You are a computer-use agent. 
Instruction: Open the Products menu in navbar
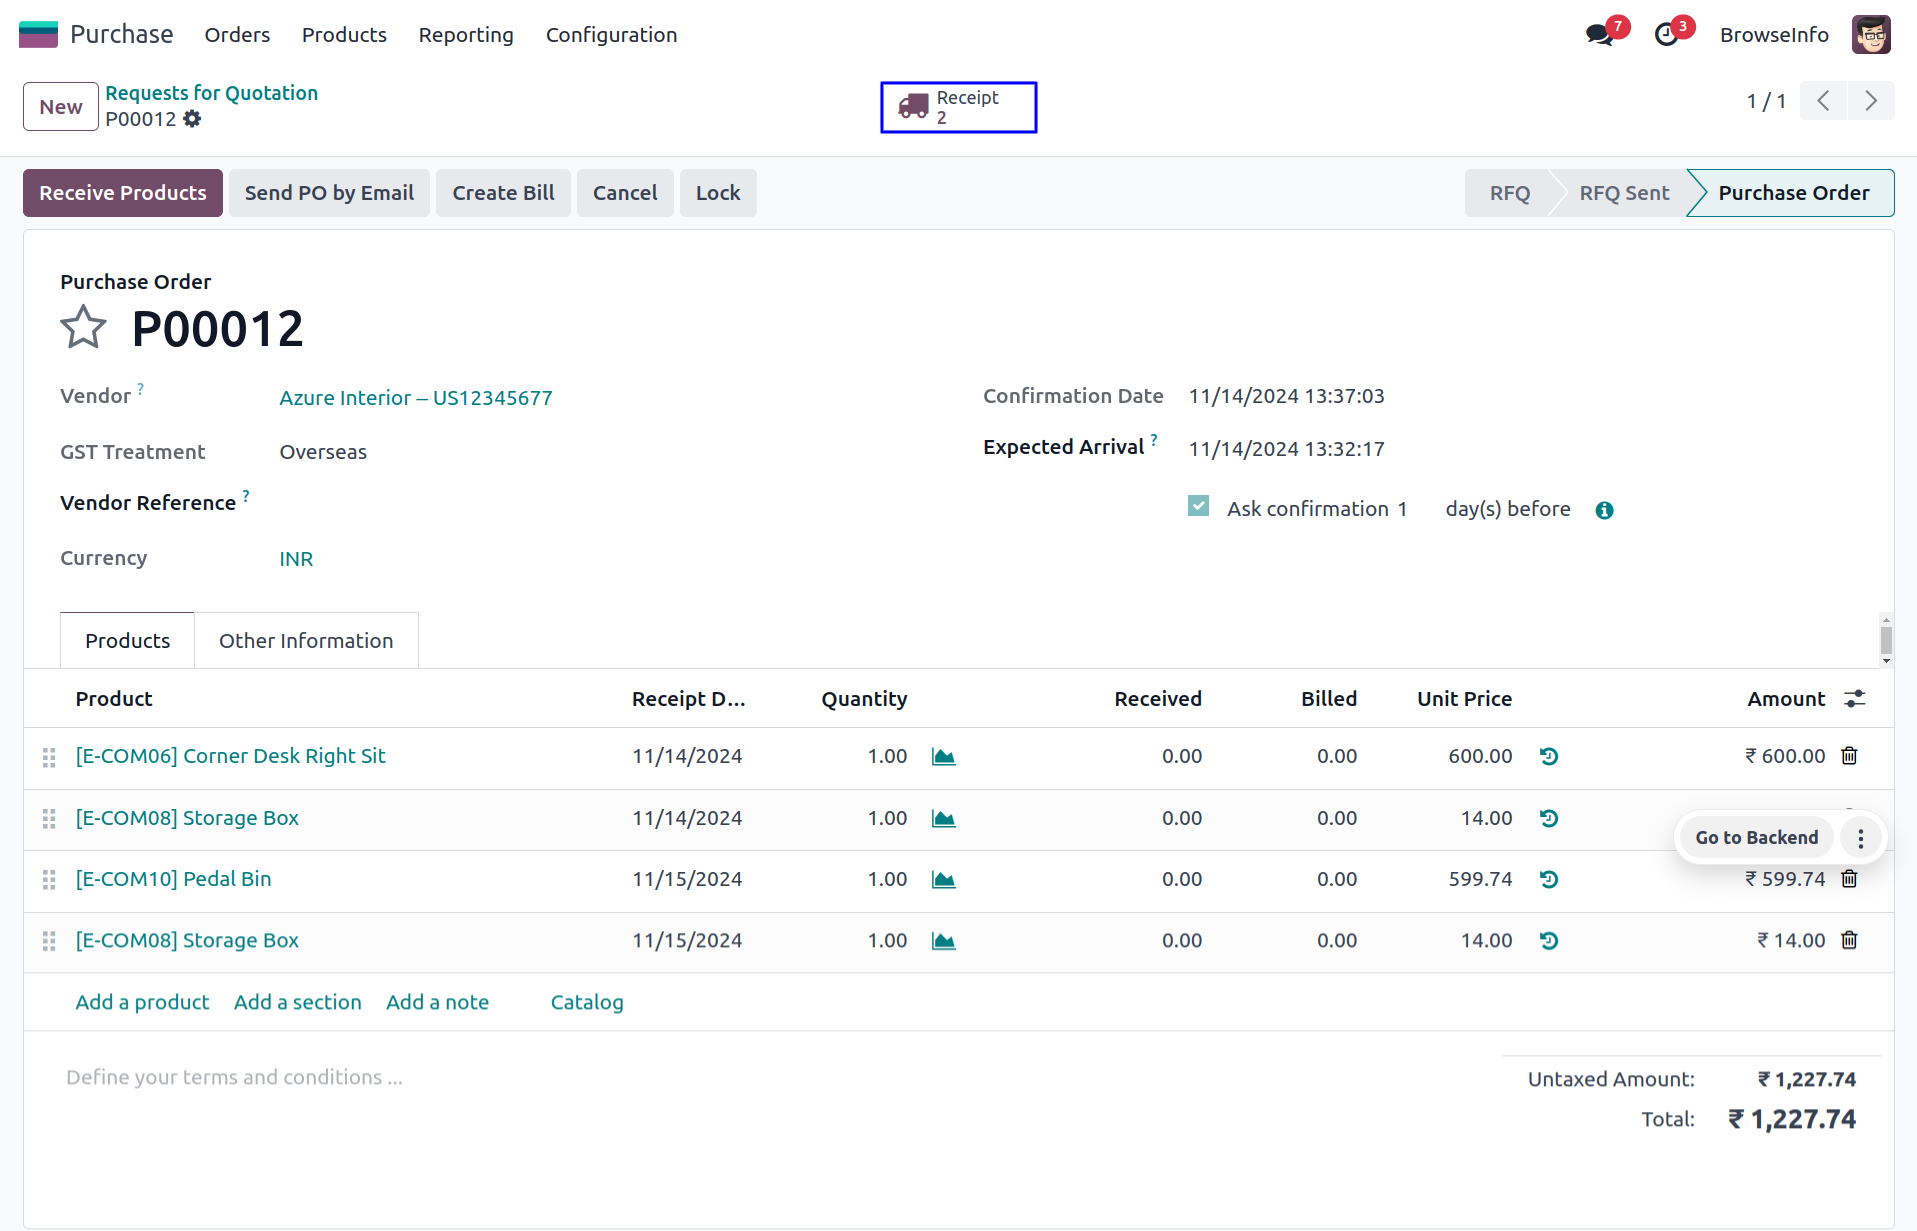click(344, 35)
